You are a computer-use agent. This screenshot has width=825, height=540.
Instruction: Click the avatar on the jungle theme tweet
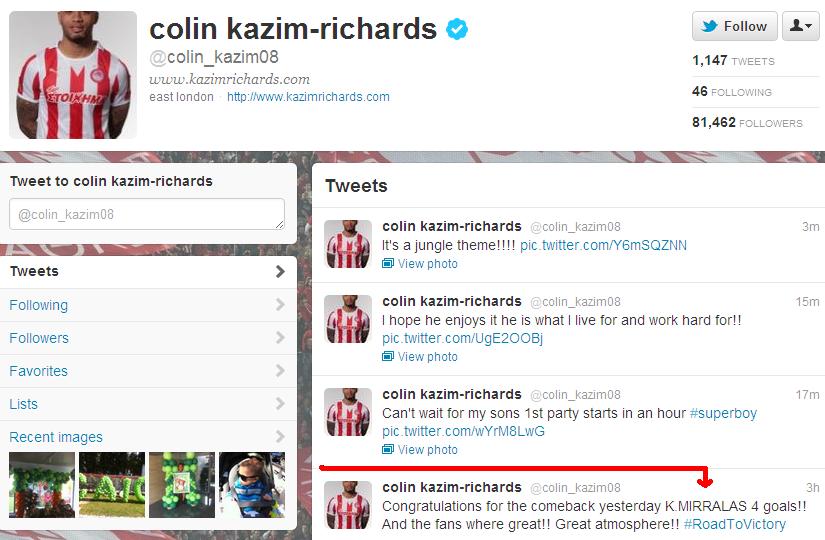click(x=347, y=244)
